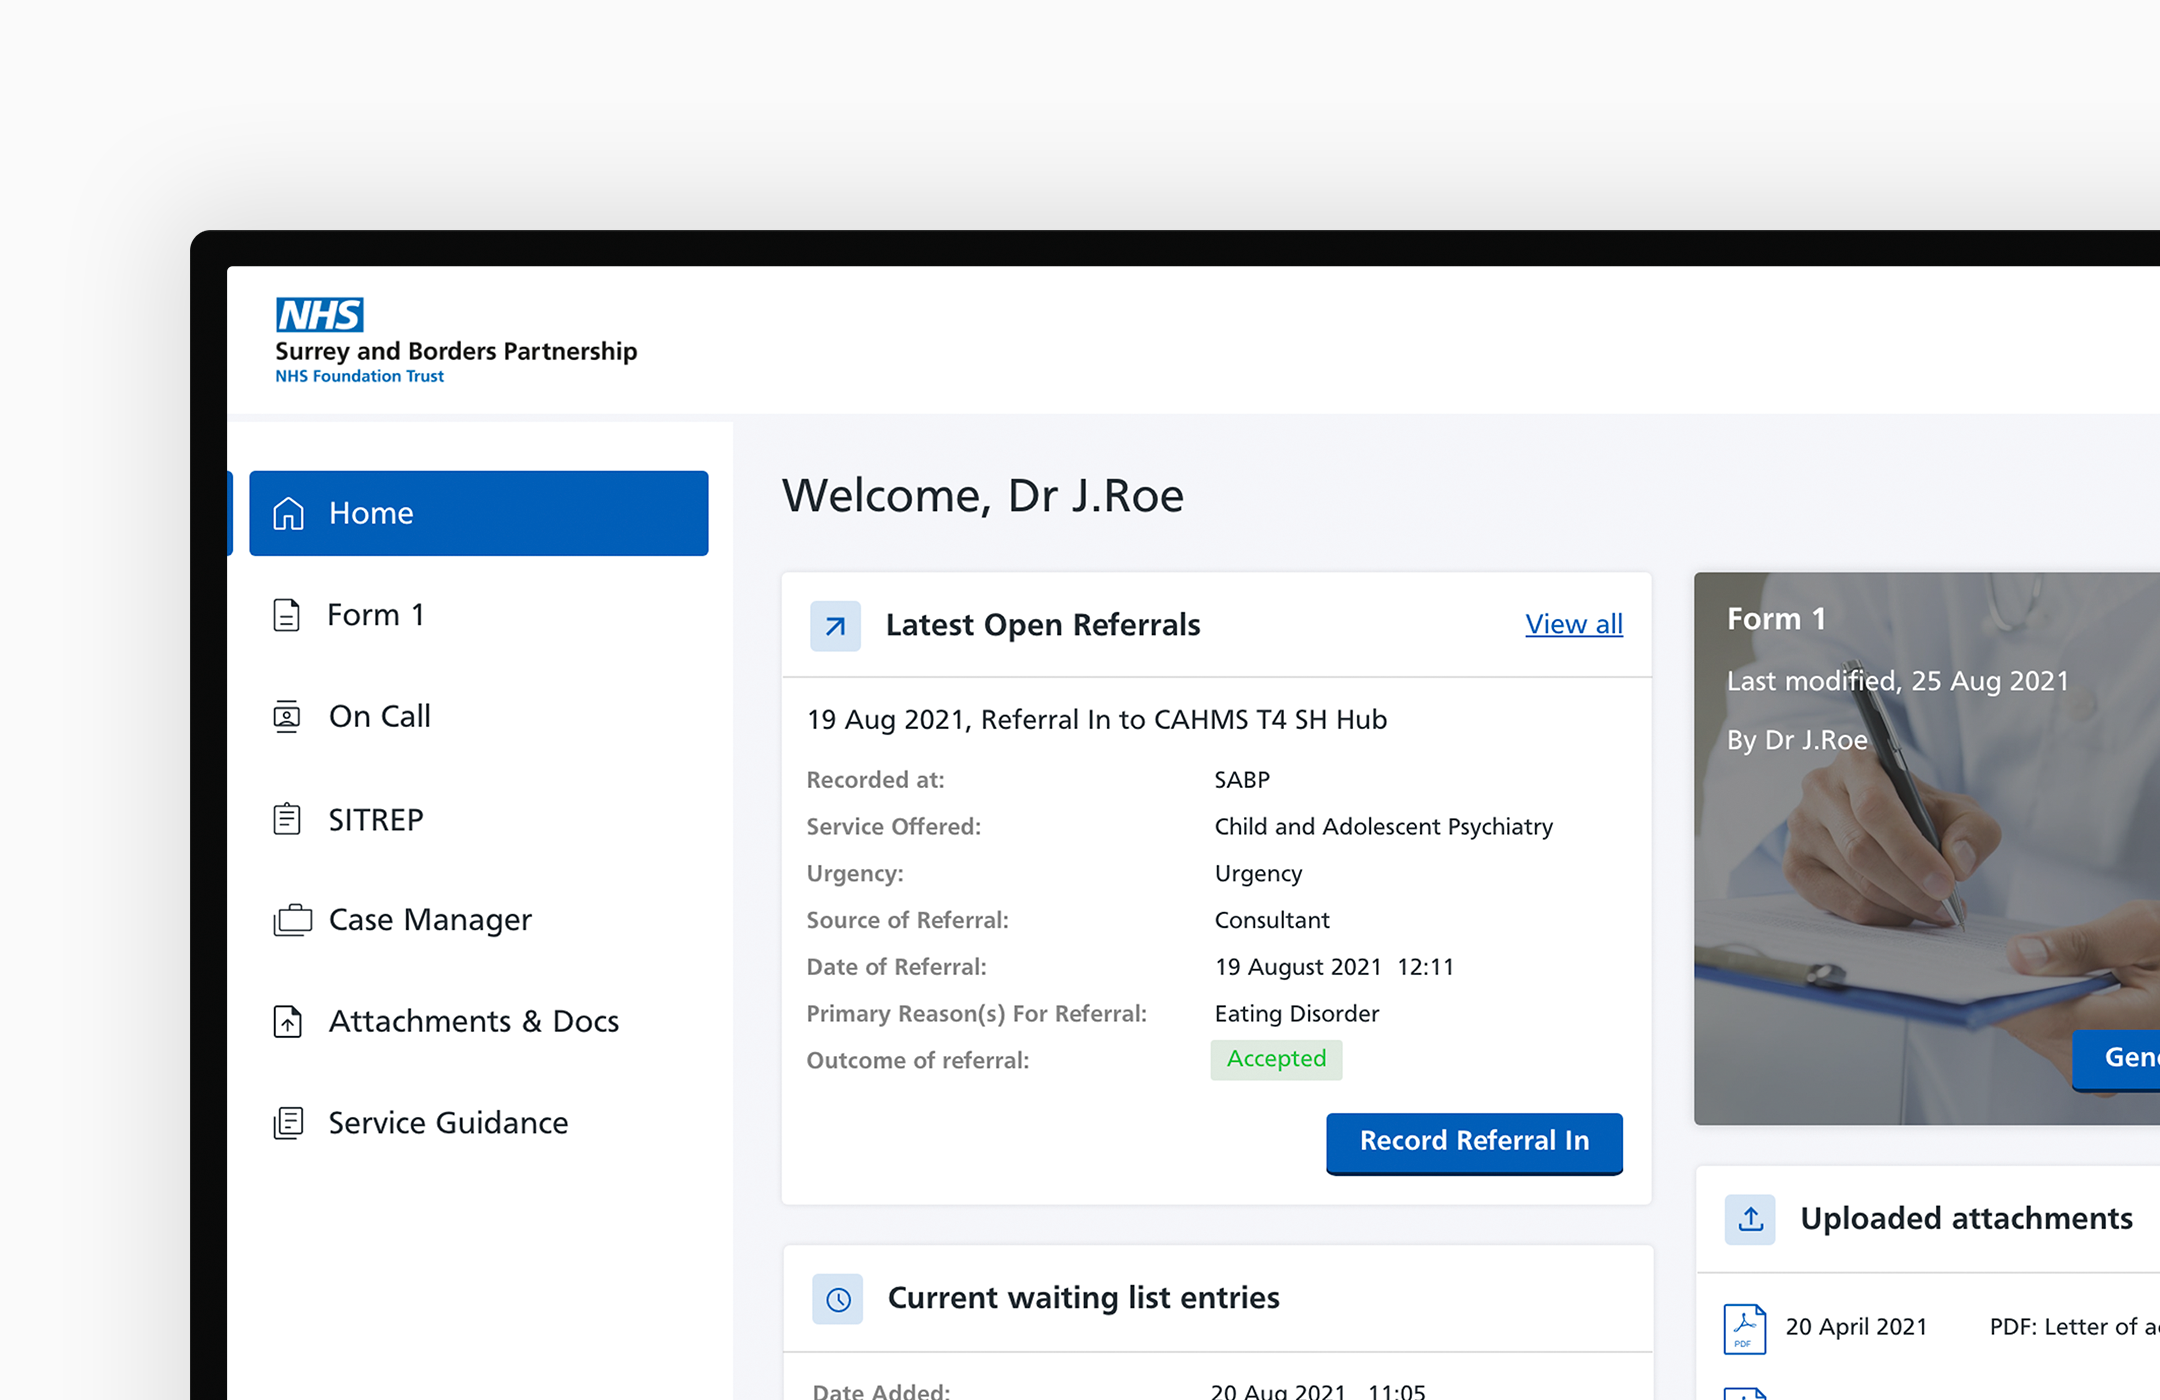This screenshot has height=1400, width=2160.
Task: Click the 'Welcome, Dr J.Roe' heading
Action: [x=983, y=496]
